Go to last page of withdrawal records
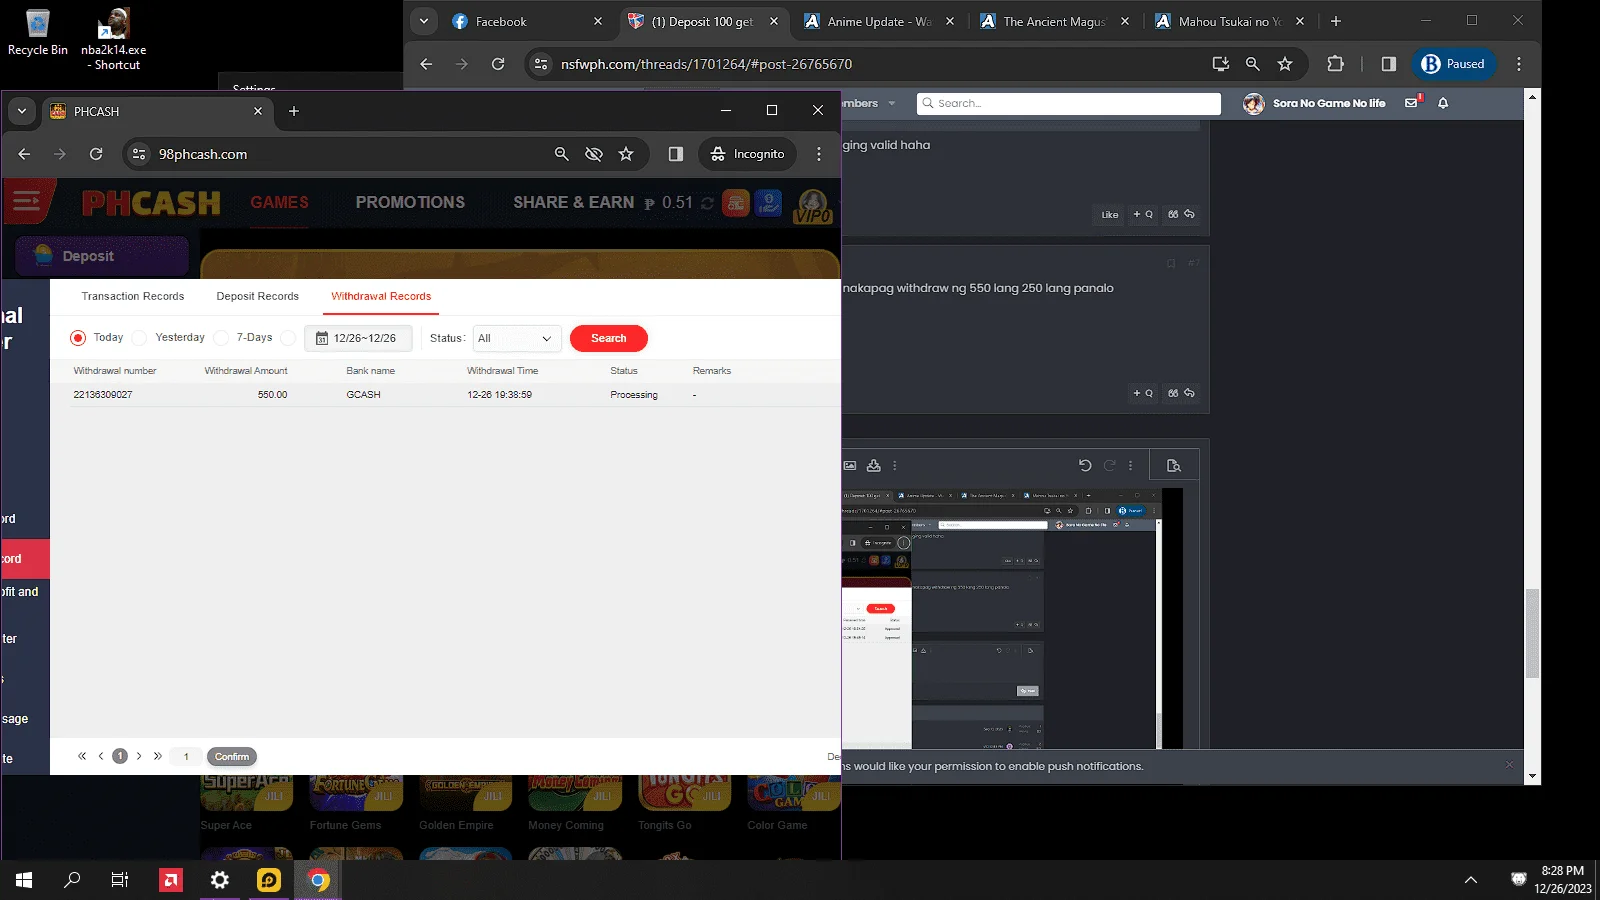 click(x=158, y=756)
